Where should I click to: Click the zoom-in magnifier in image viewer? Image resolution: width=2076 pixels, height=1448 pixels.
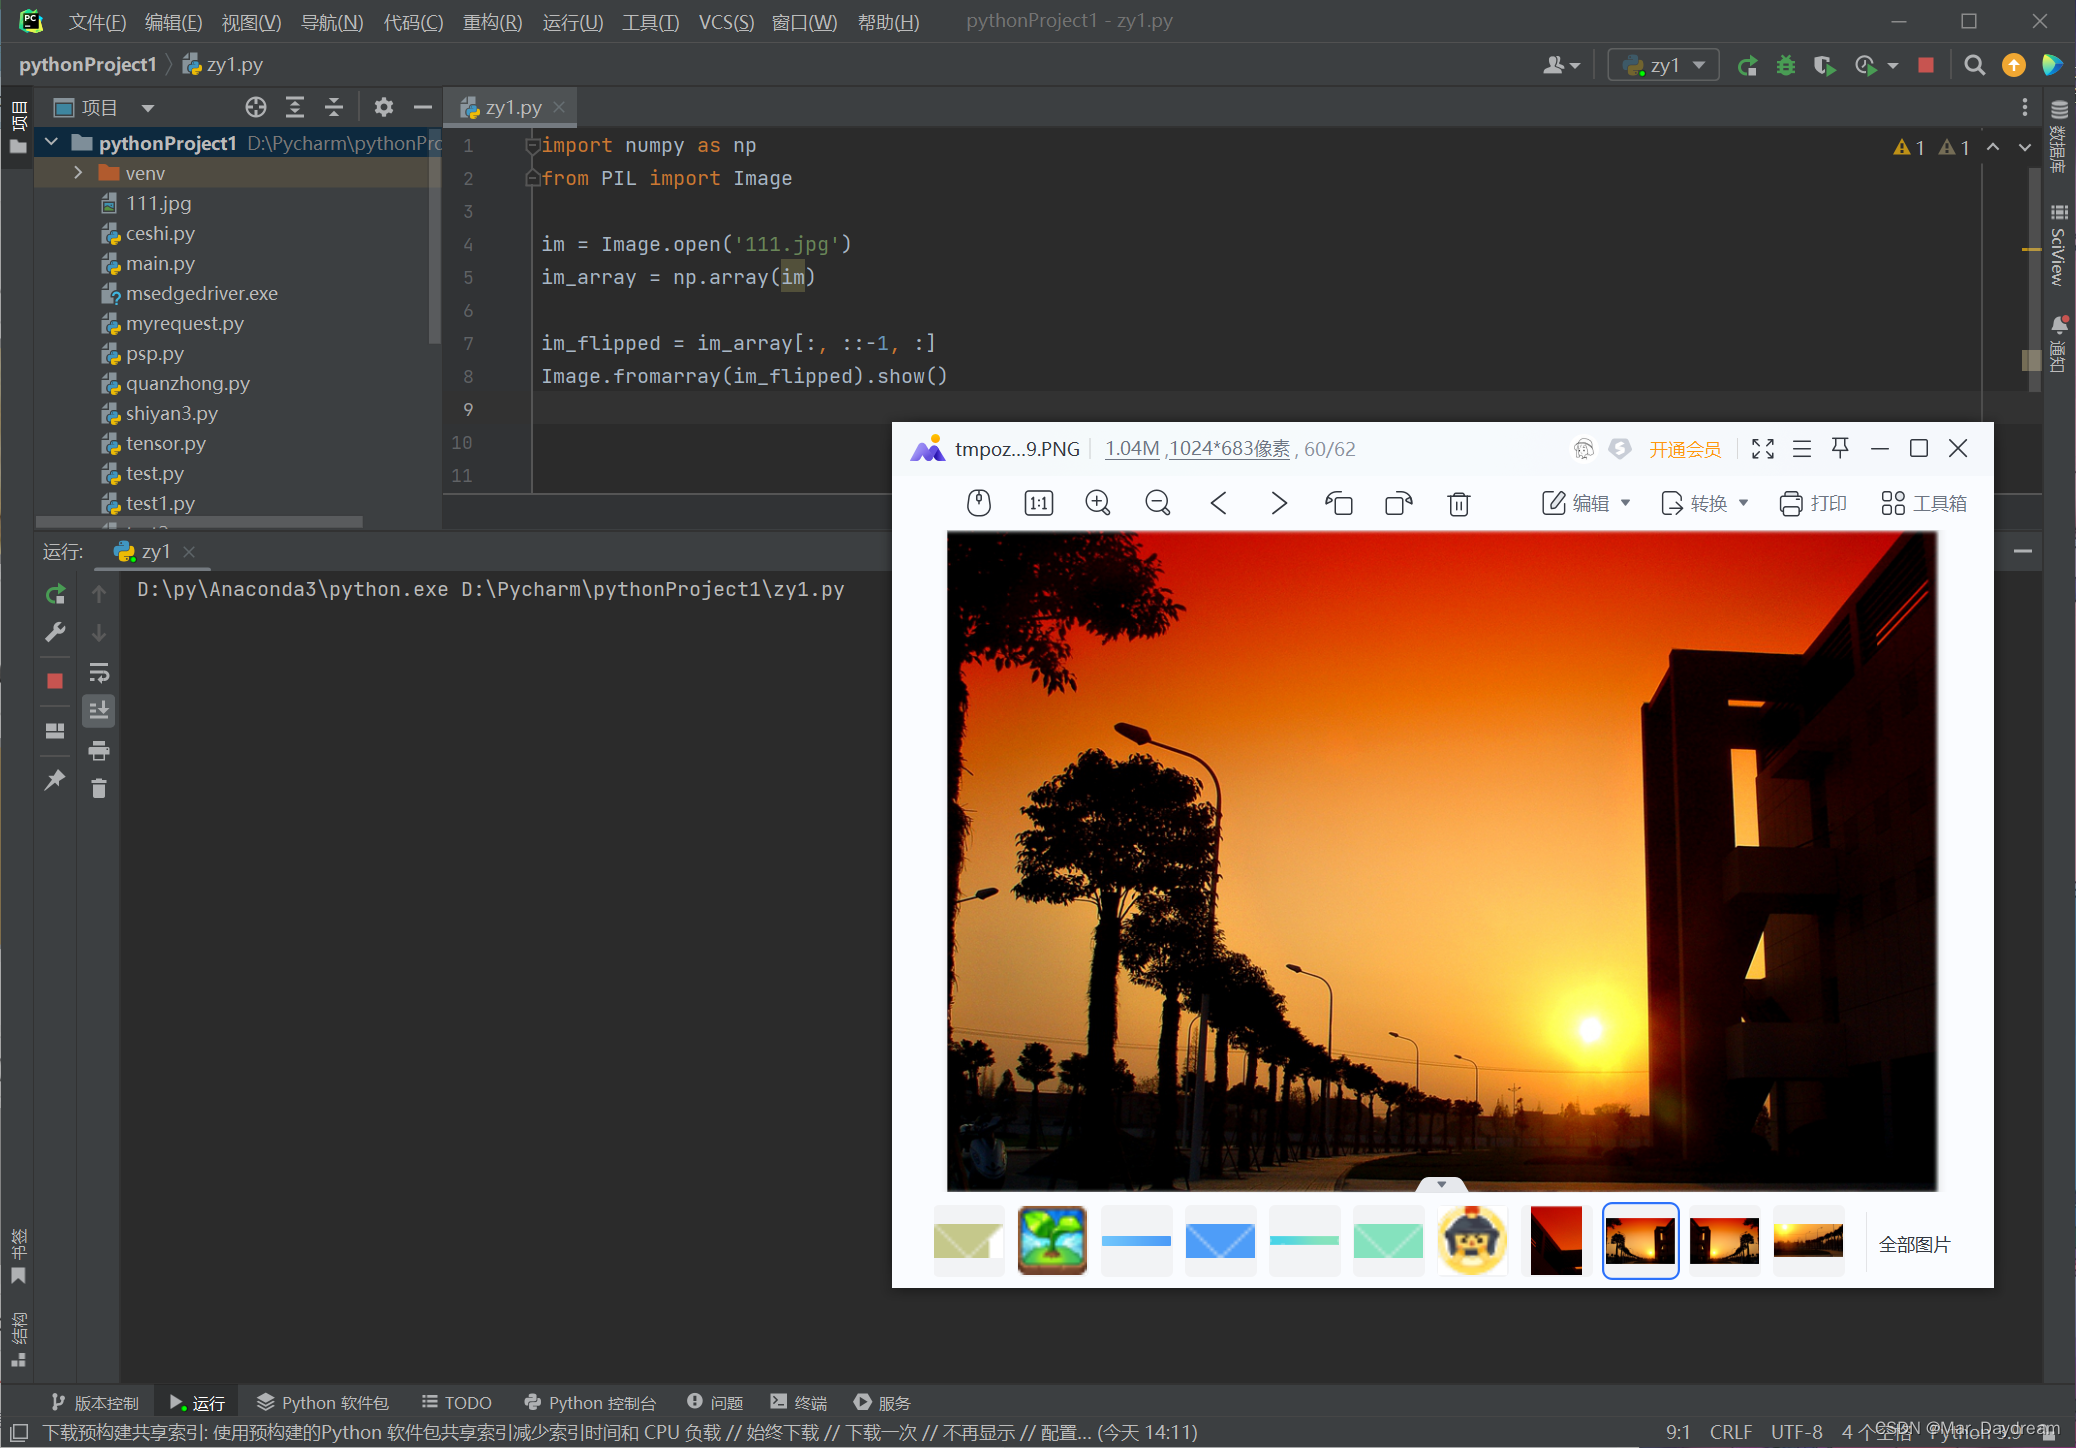pos(1097,503)
